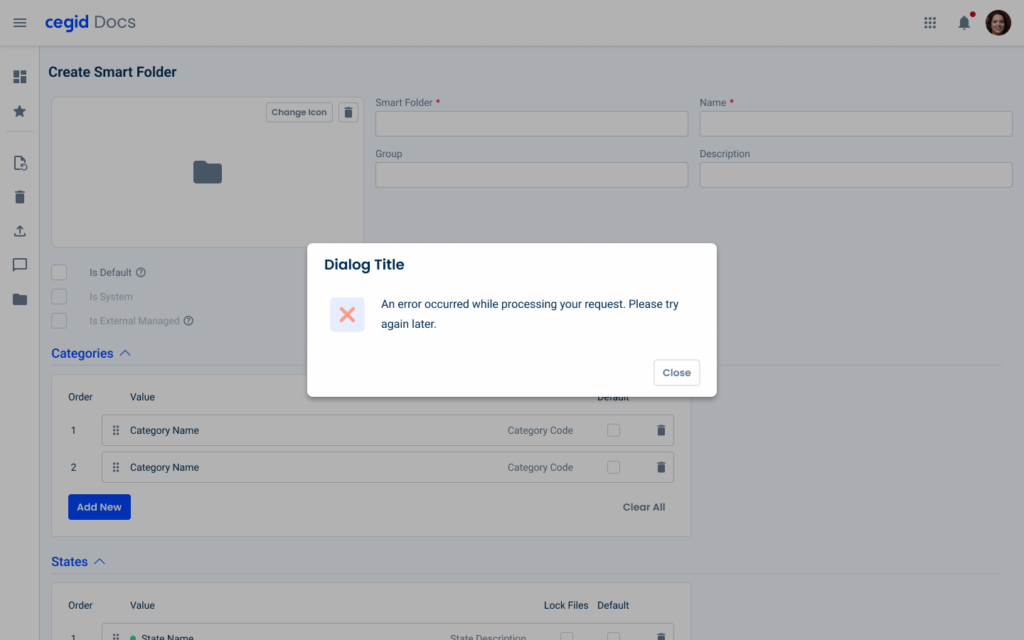Open the comments panel from the sidebar
This screenshot has width=1024, height=640.
19,264
